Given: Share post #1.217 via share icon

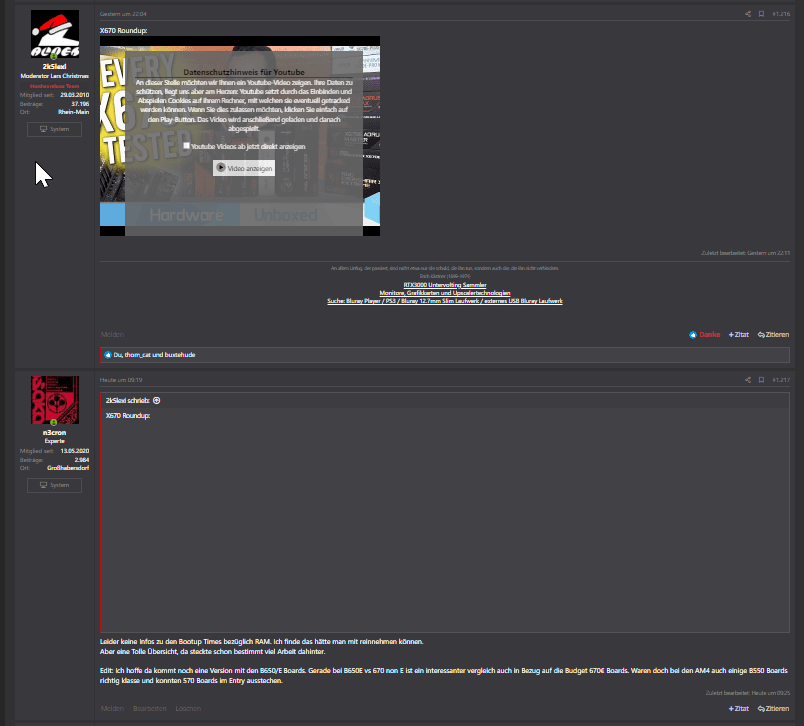Looking at the screenshot, I should [748, 380].
